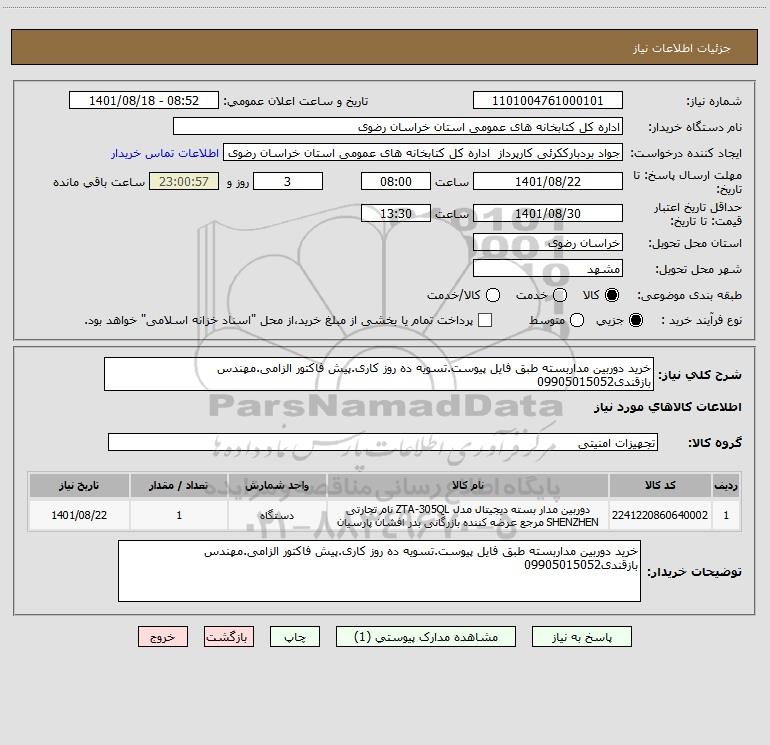Click نام کالا column header
This screenshot has width=770, height=745.
(468, 485)
